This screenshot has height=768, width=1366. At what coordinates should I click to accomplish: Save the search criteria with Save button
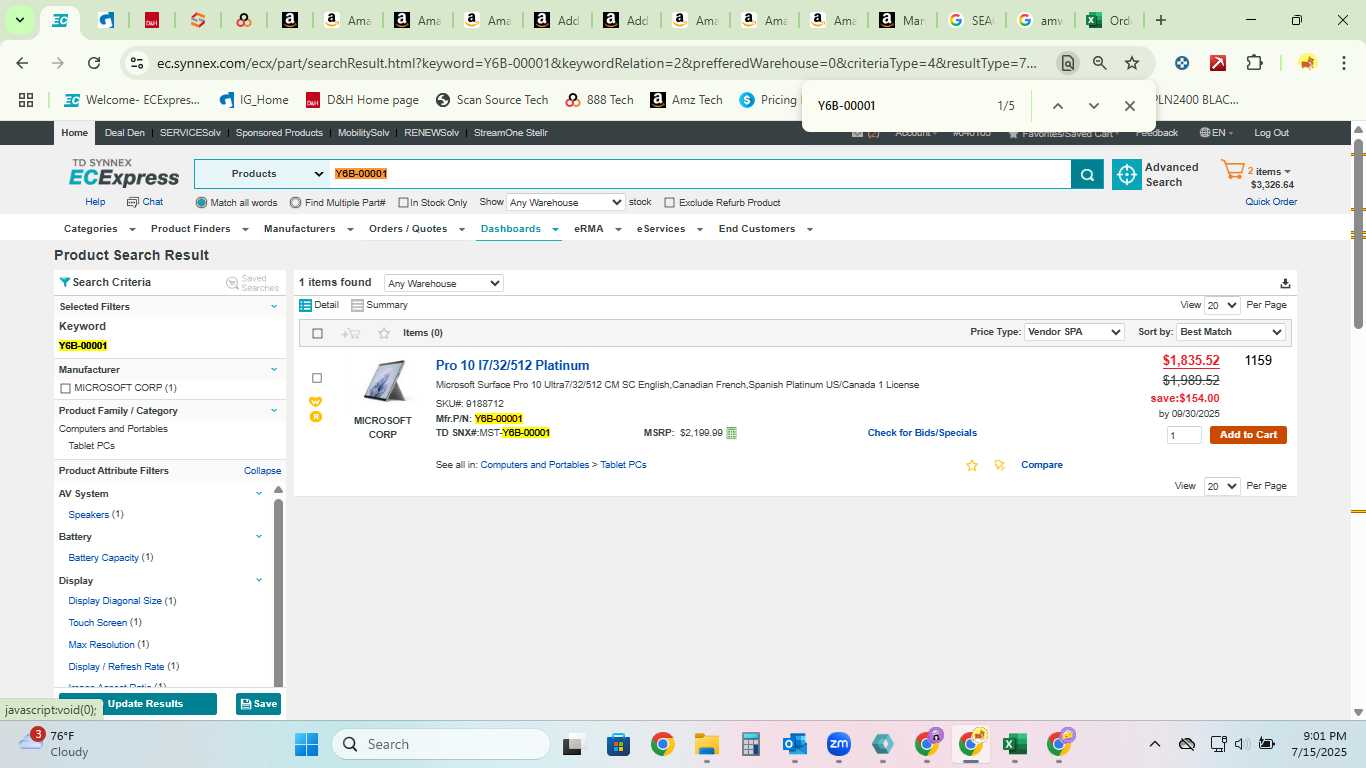click(258, 704)
